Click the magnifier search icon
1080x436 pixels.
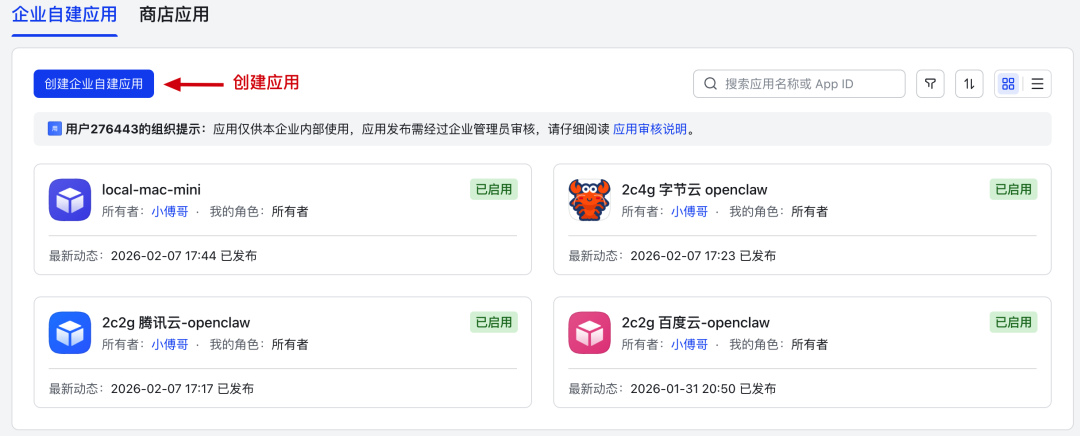pyautogui.click(x=710, y=84)
